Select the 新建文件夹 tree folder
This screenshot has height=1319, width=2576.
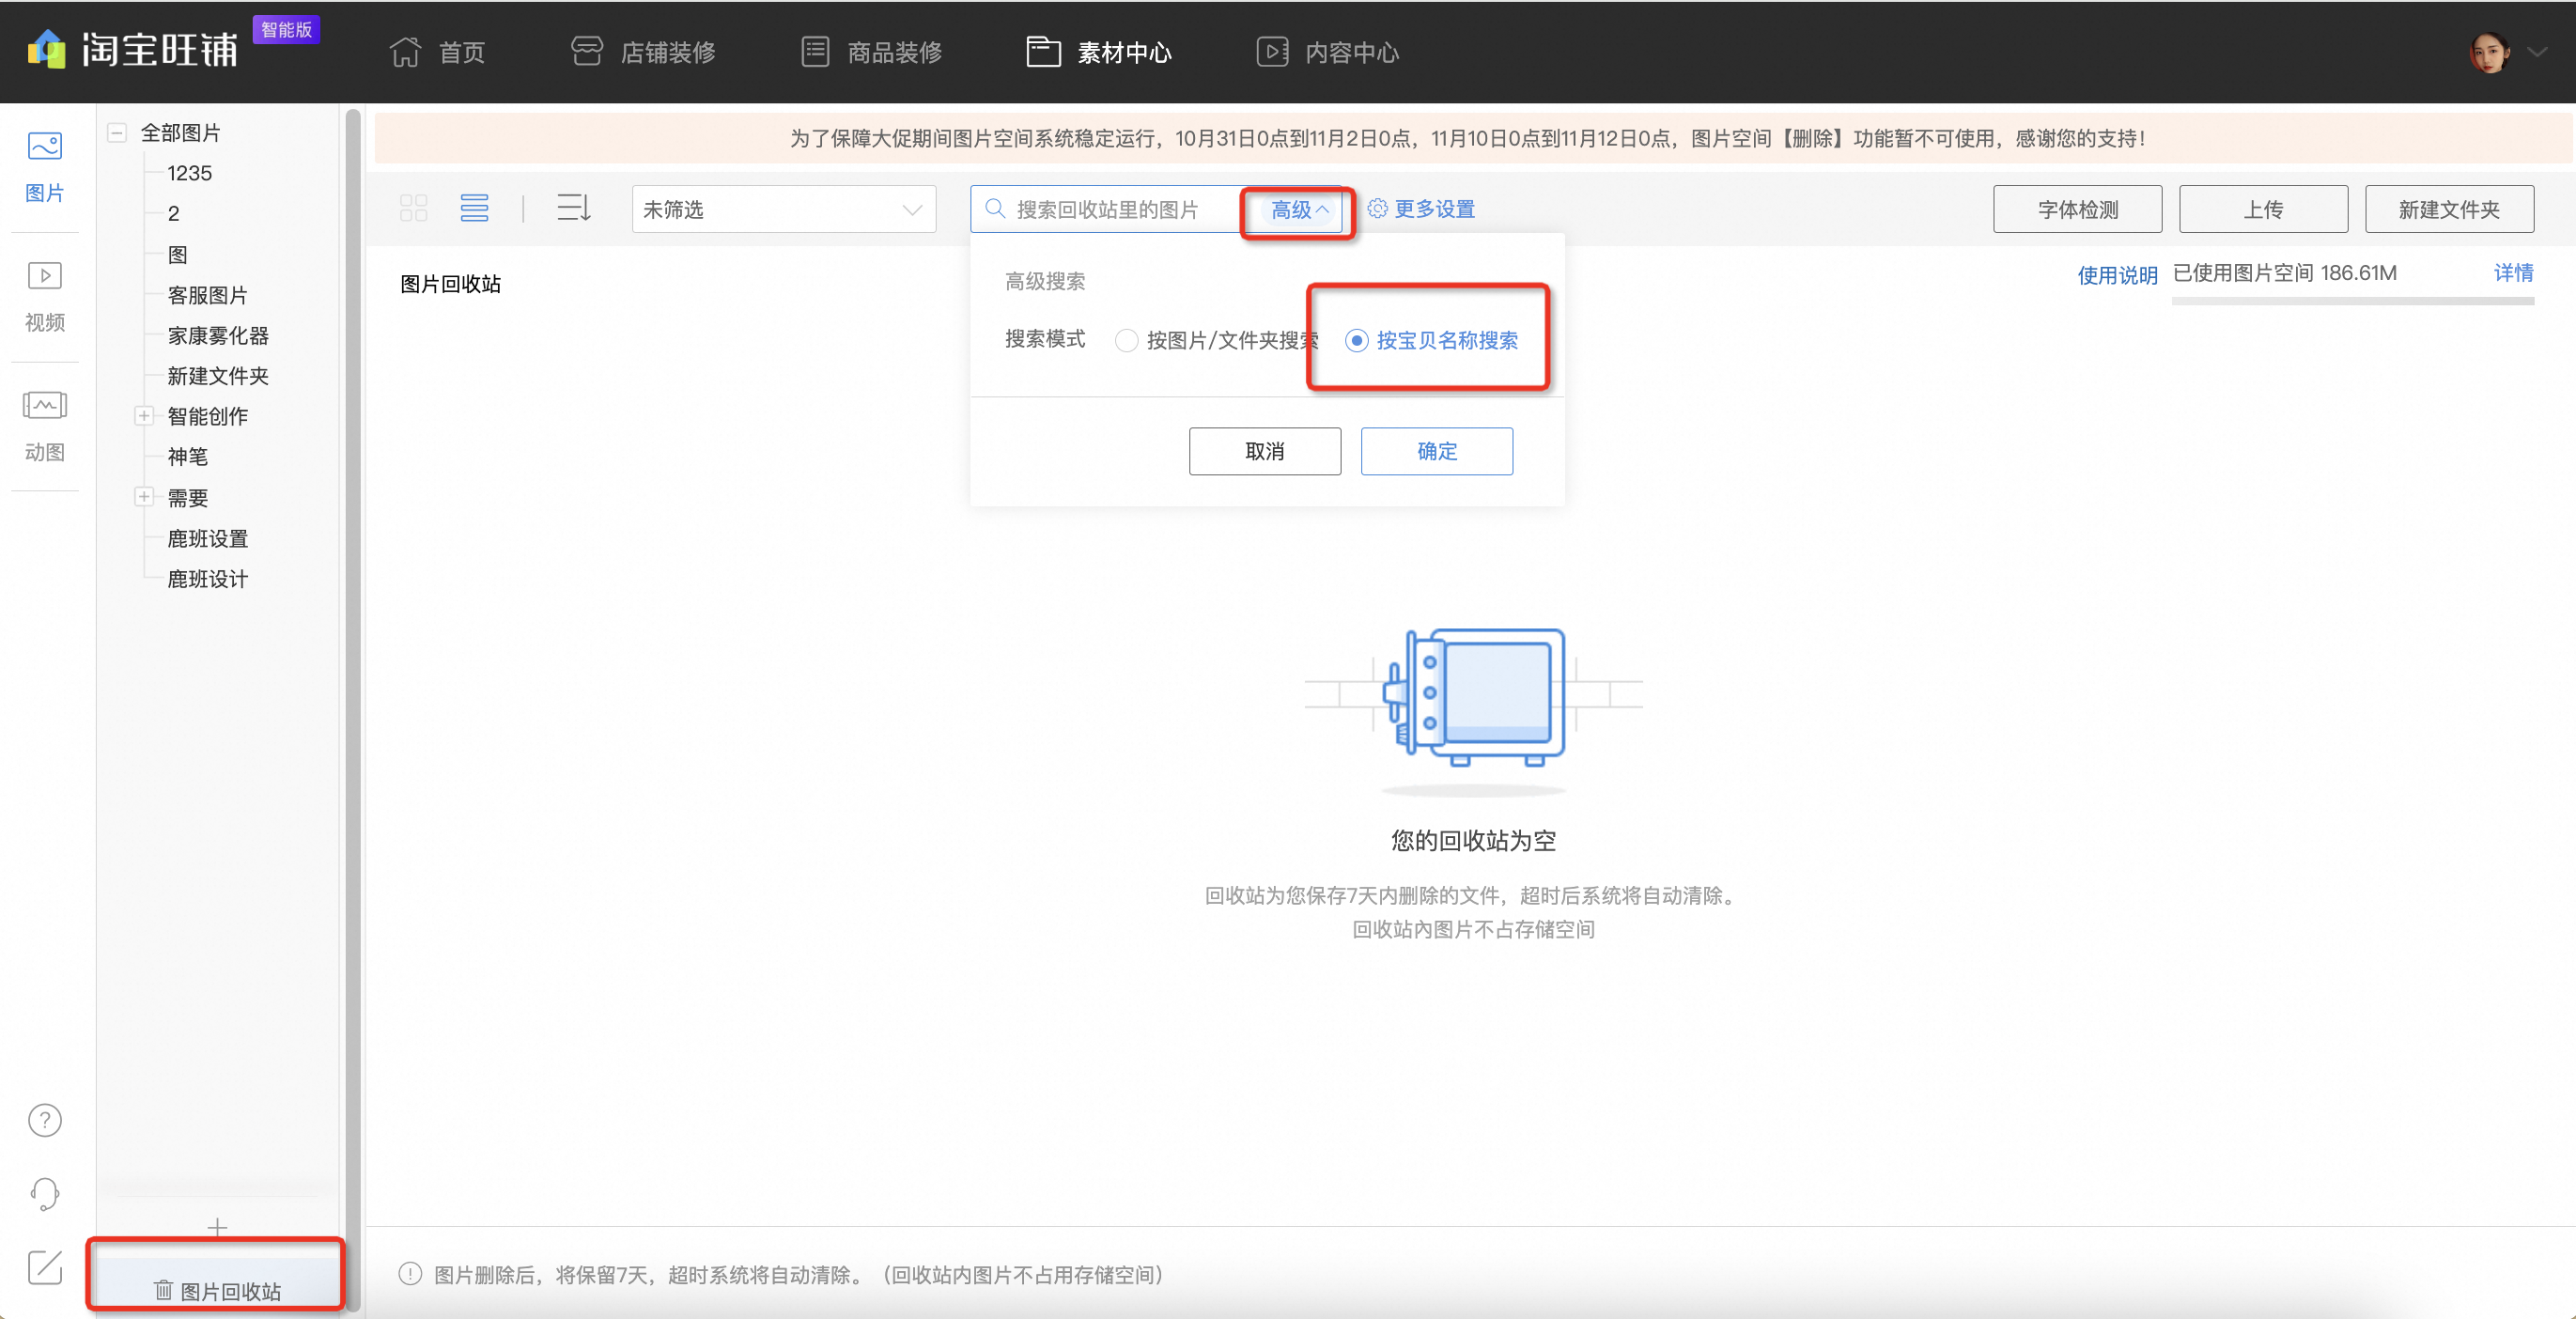coord(218,376)
